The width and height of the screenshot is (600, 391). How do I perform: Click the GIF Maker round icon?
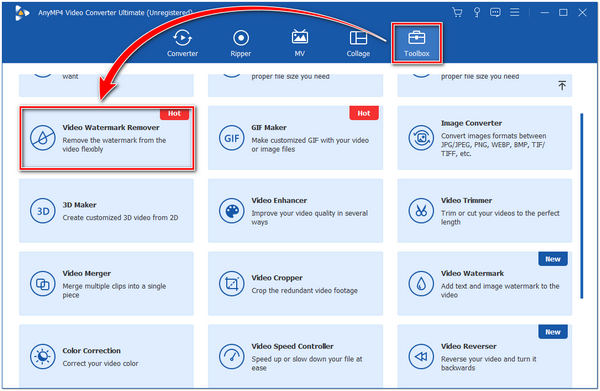(232, 138)
